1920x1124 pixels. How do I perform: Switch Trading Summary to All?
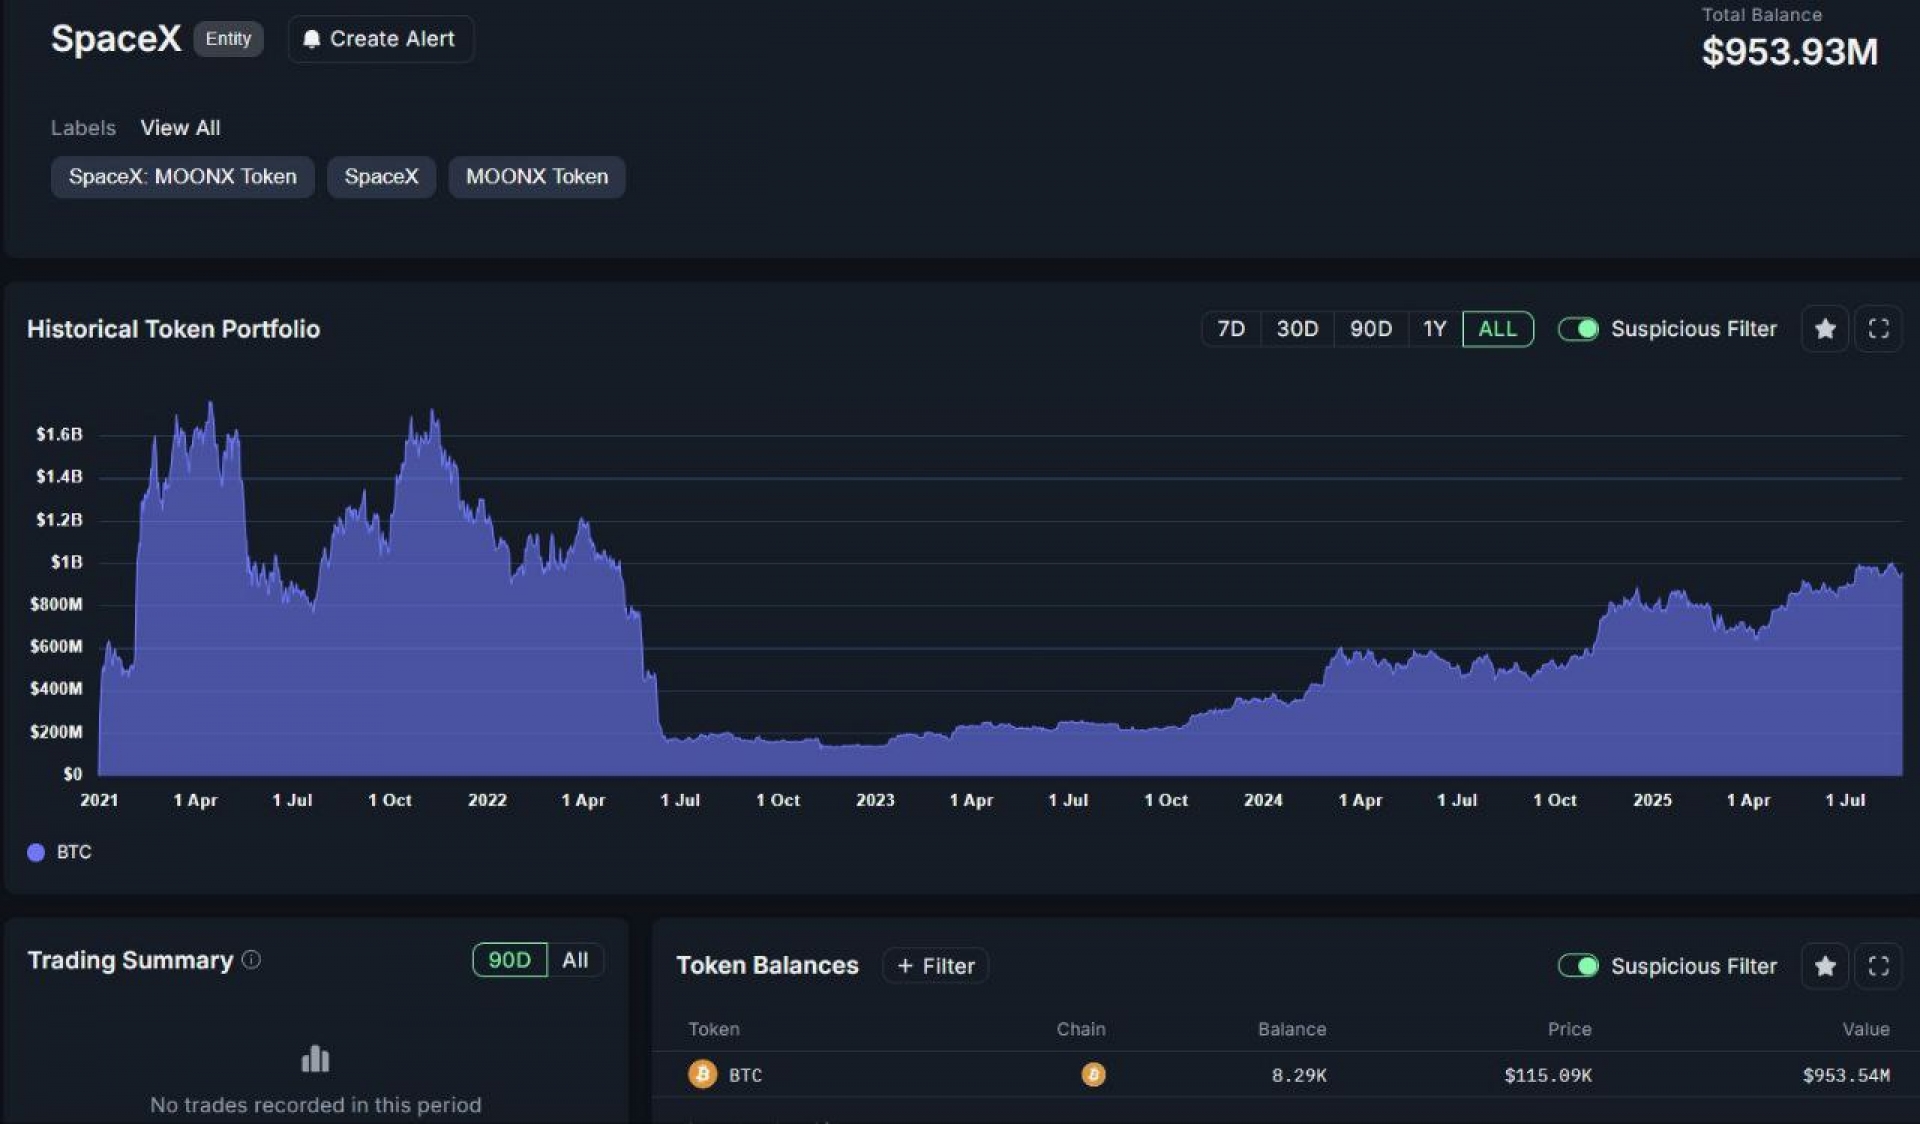click(575, 960)
